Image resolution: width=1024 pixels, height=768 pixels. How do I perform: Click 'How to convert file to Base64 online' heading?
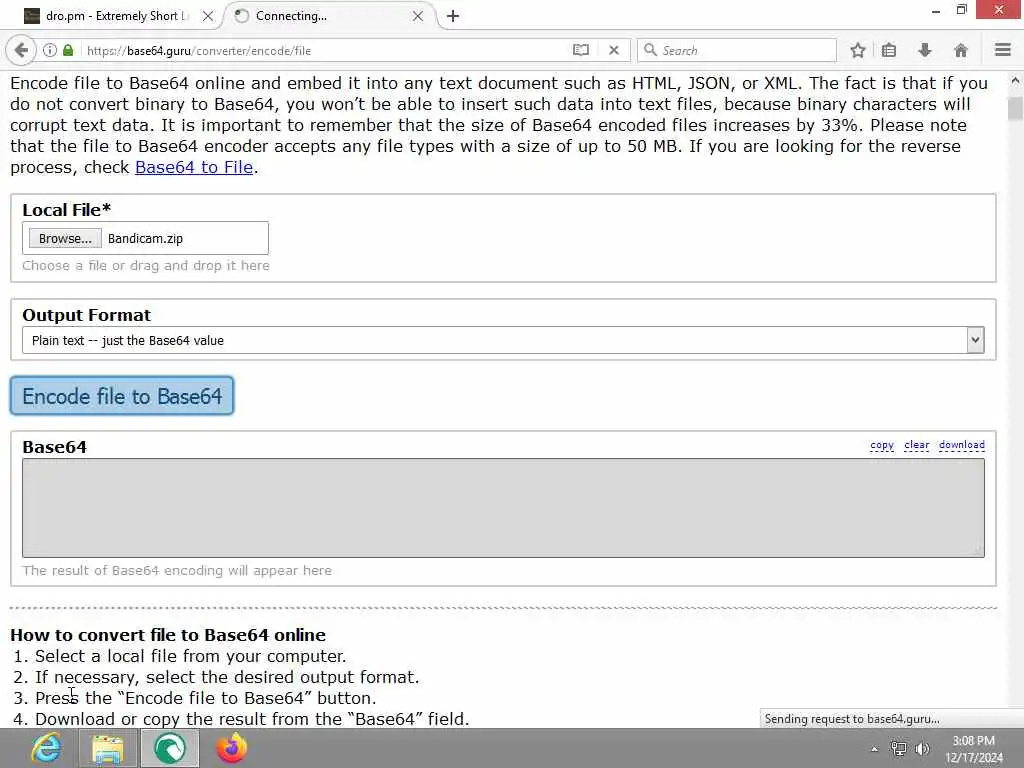coord(168,635)
